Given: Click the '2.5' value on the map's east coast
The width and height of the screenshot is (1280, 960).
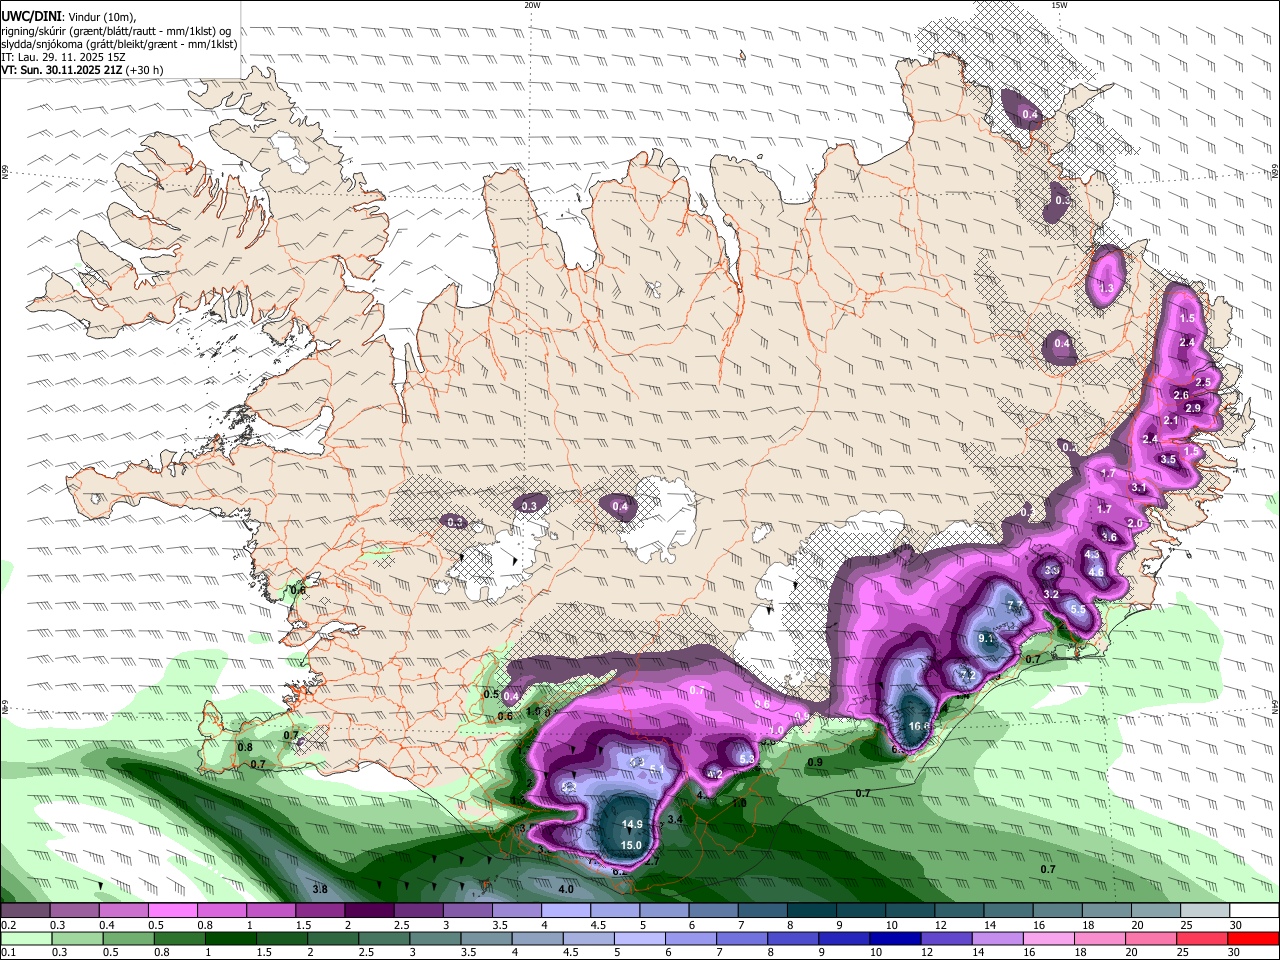Looking at the screenshot, I should [x=1203, y=382].
